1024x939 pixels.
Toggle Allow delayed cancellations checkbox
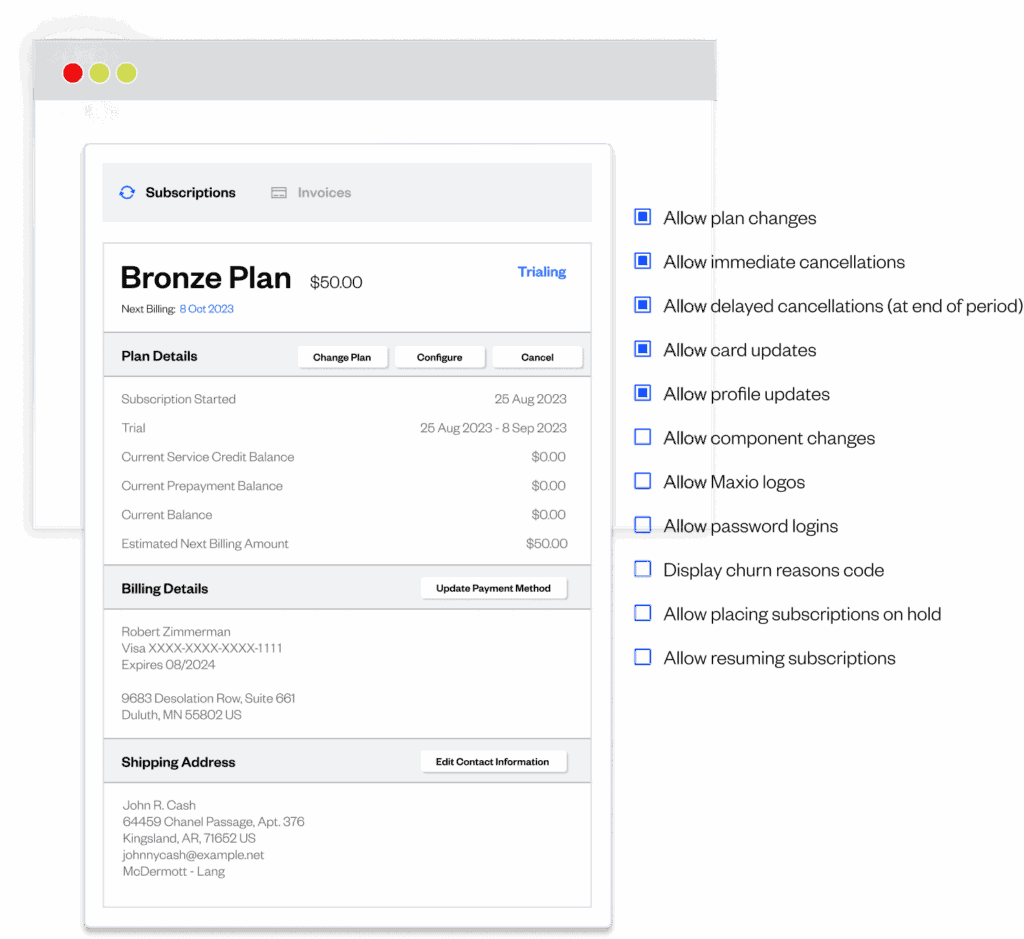643,305
